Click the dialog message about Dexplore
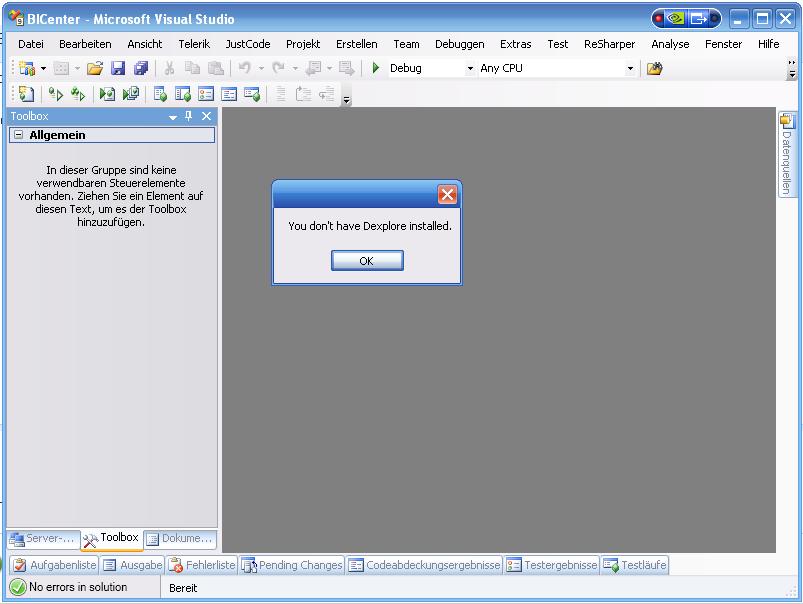This screenshot has width=803, height=604. coord(370,226)
